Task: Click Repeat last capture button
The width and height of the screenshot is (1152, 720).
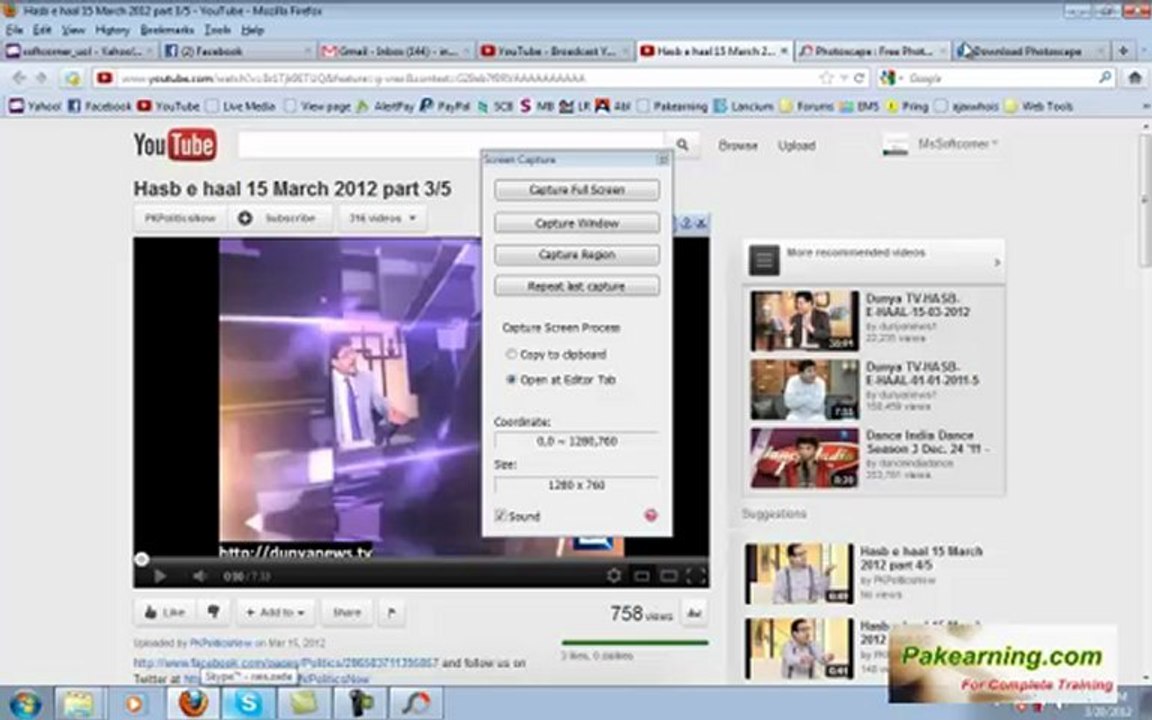Action: [577, 287]
